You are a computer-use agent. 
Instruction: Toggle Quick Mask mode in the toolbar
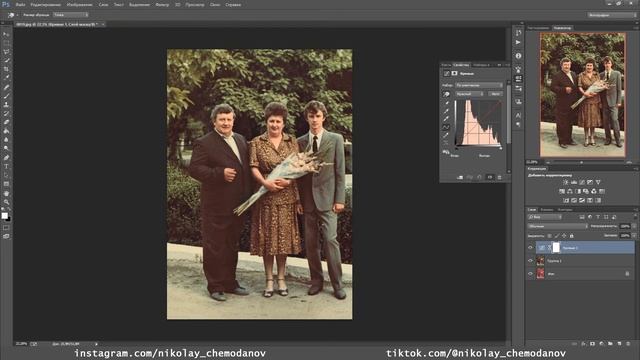coord(6,228)
